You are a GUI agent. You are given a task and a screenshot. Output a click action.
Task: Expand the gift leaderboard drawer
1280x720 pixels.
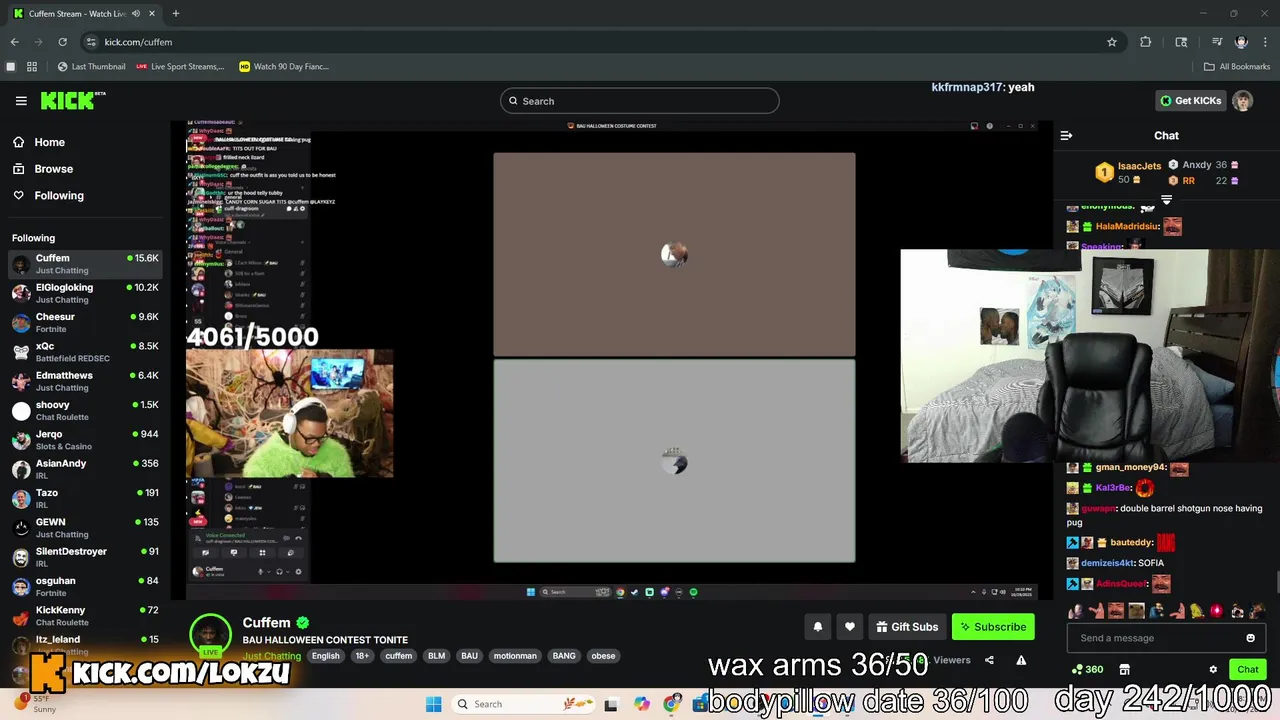point(1166,200)
